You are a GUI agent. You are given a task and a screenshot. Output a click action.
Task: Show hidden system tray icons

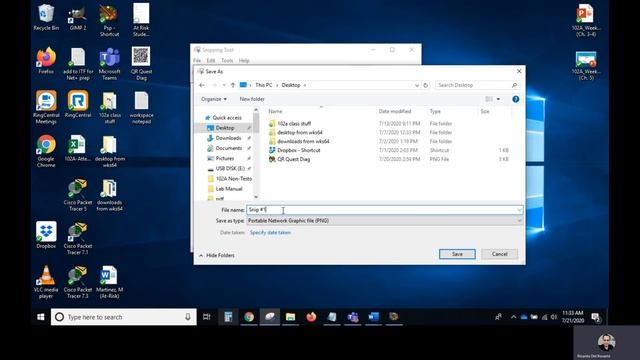513,317
